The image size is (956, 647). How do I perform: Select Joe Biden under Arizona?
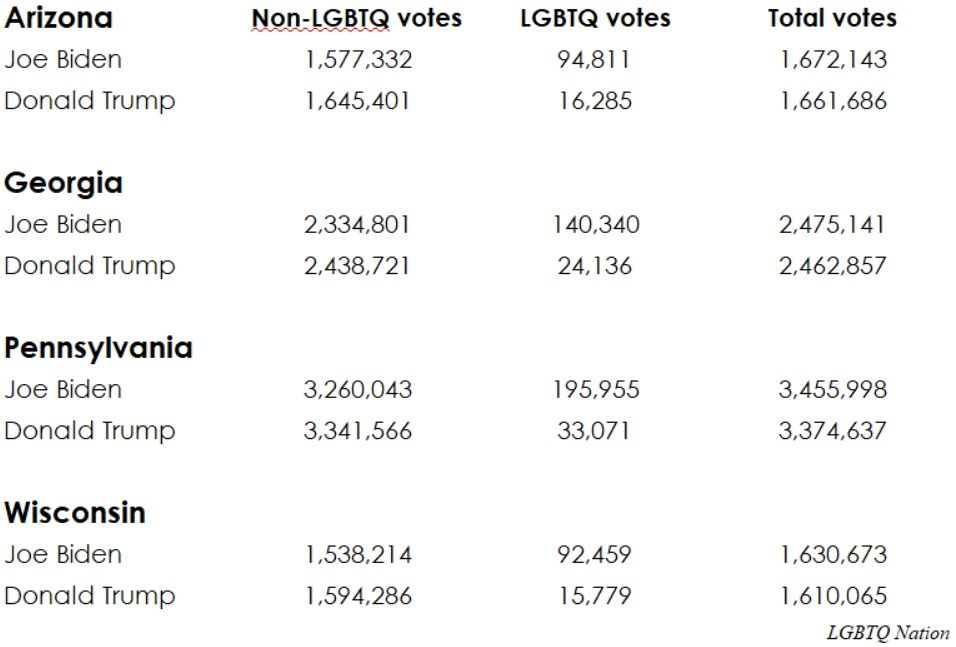63,59
